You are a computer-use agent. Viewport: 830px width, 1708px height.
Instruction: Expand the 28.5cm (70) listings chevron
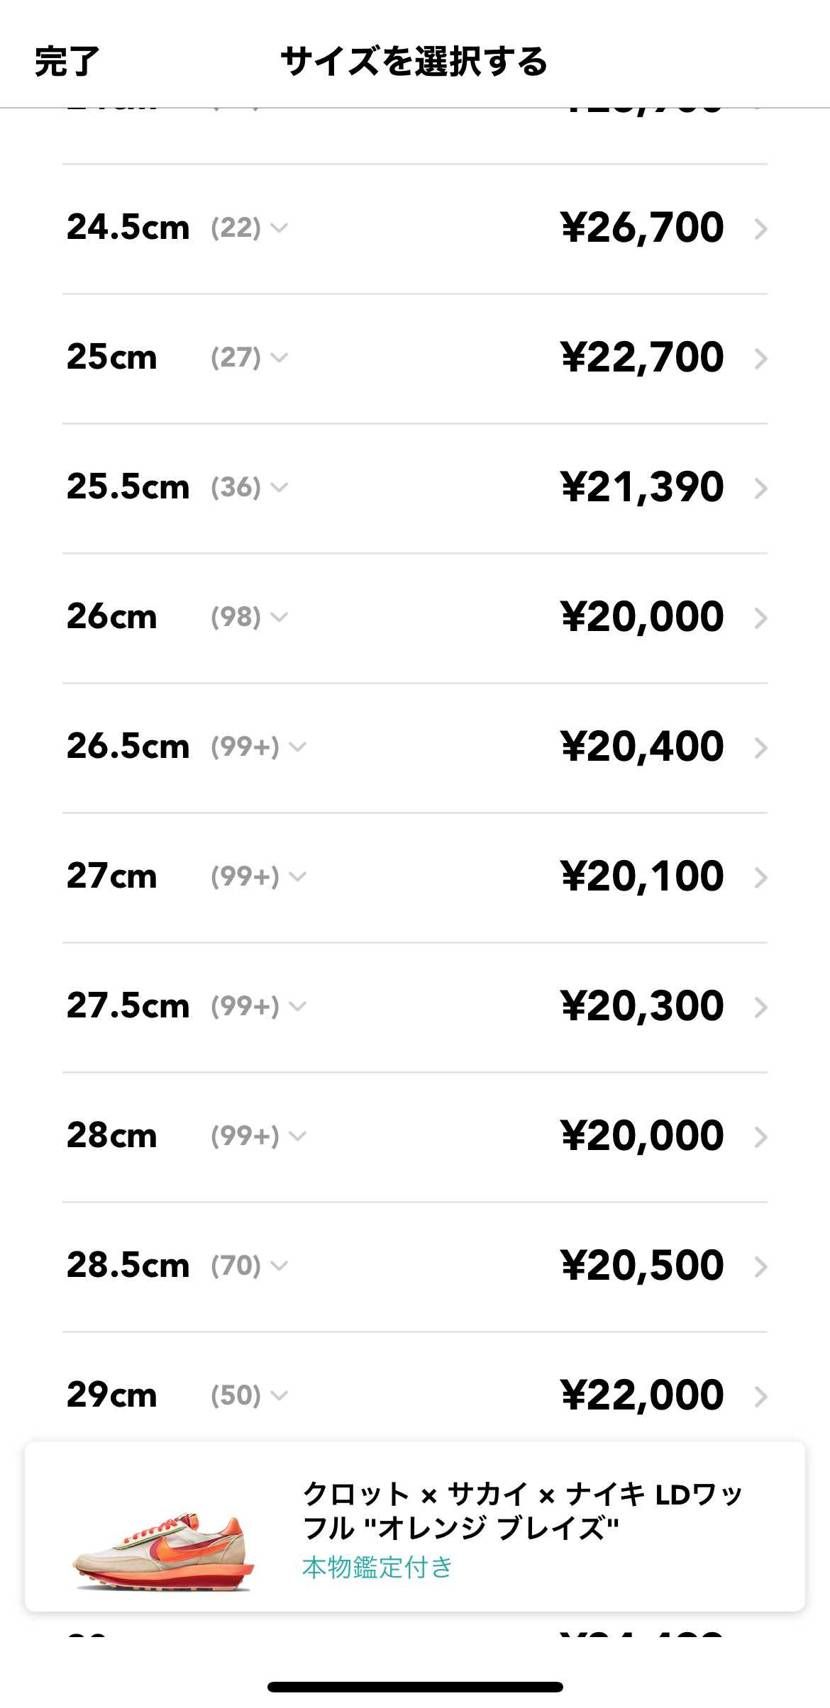point(279,1266)
